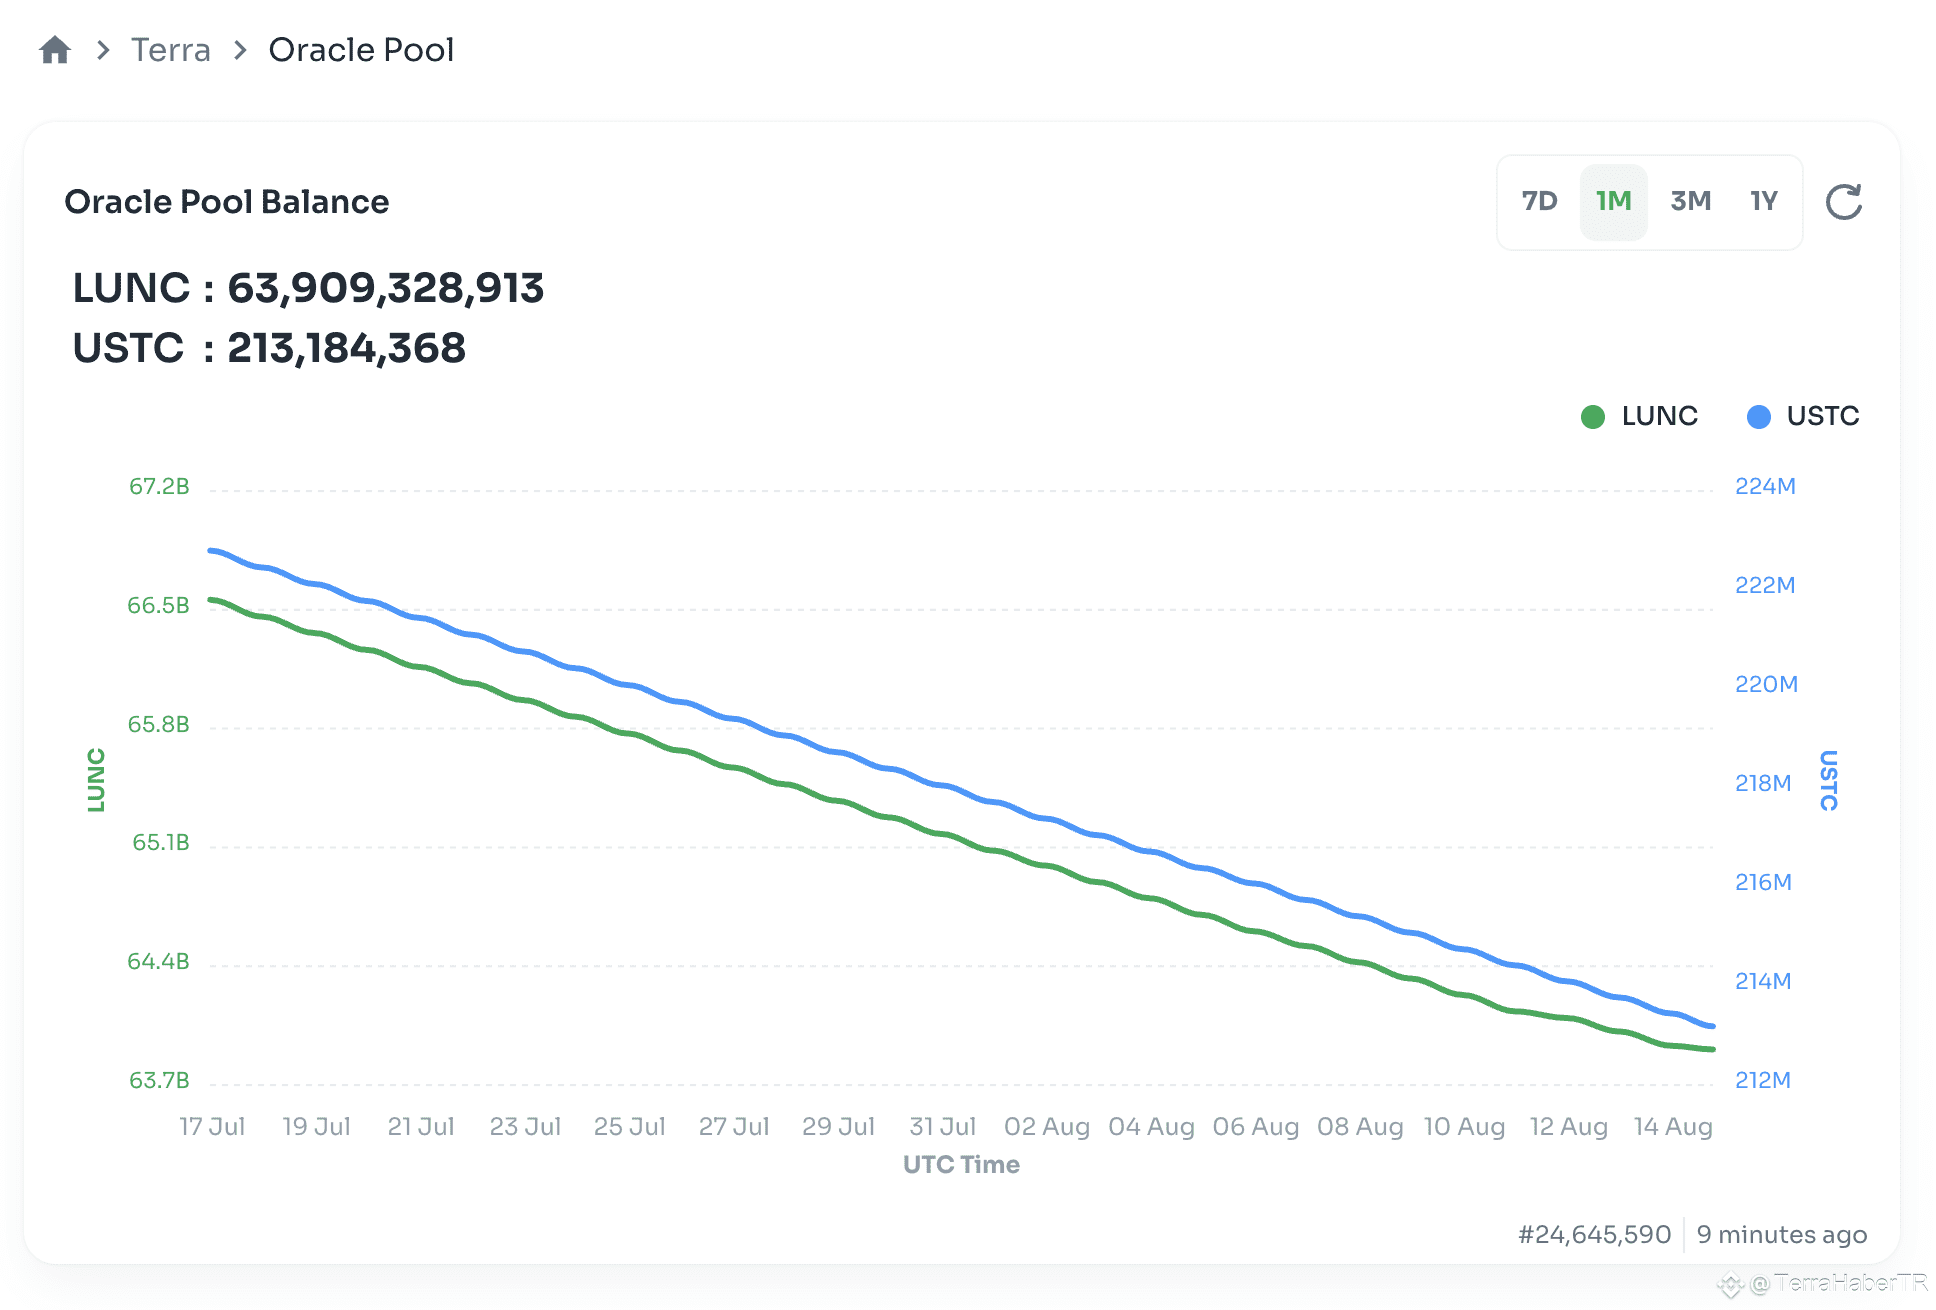The image size is (1936, 1310).
Task: Click the chevron before Terra
Action: [103, 50]
